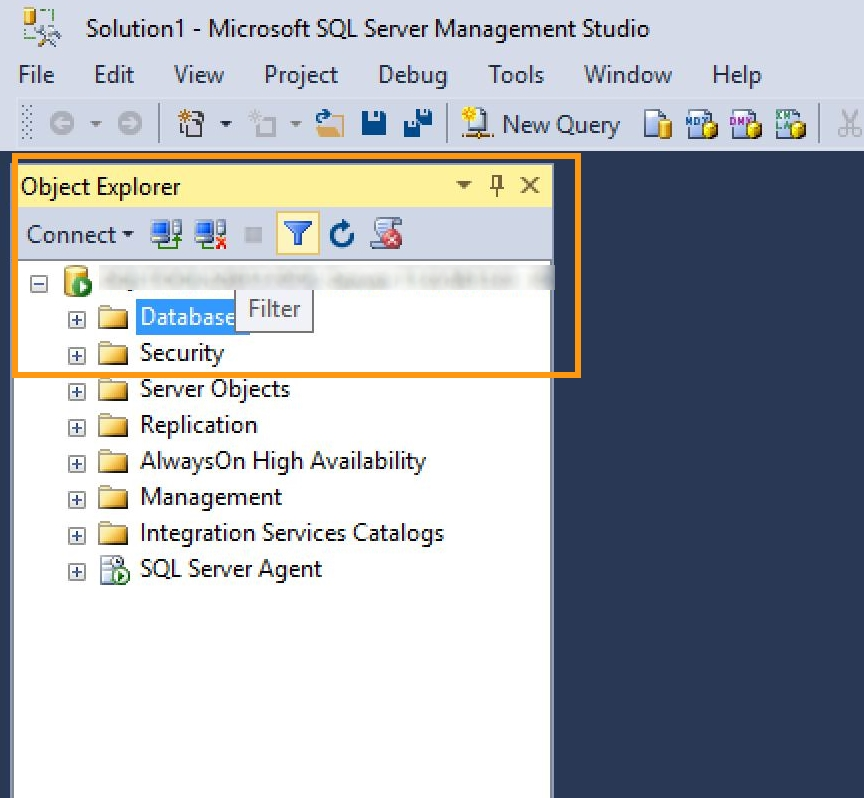Image resolution: width=864 pixels, height=798 pixels.
Task: Open the File menu
Action: tap(36, 74)
